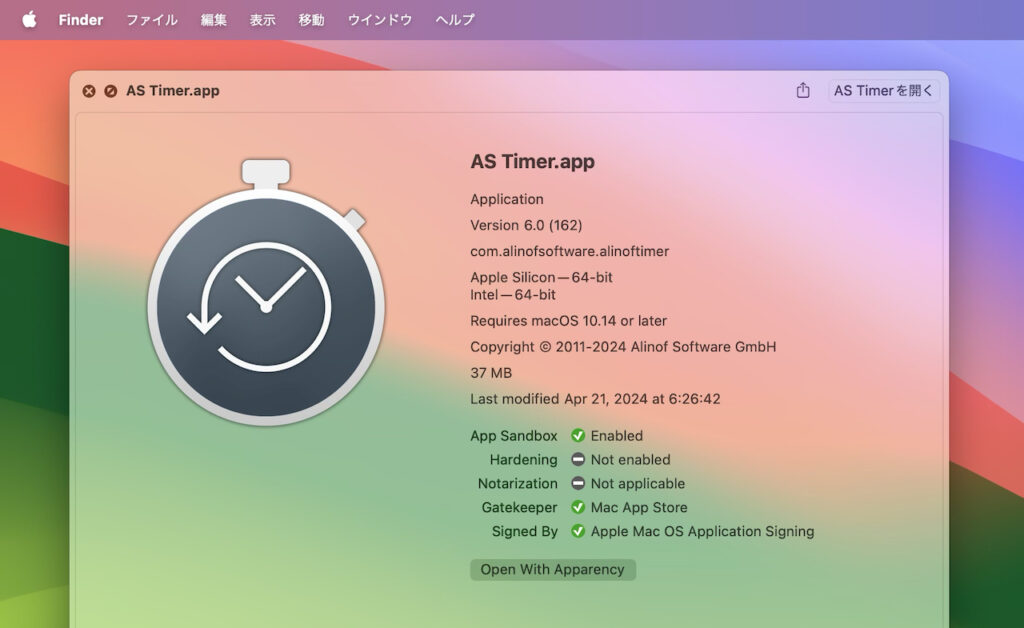Viewport: 1024px width, 628px height.
Task: Click the green check beside App Sandbox
Action: tap(577, 436)
